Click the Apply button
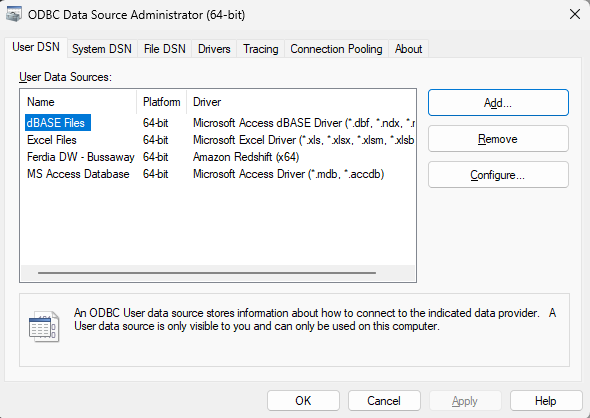Screen dimensions: 590x418 pos(465,401)
